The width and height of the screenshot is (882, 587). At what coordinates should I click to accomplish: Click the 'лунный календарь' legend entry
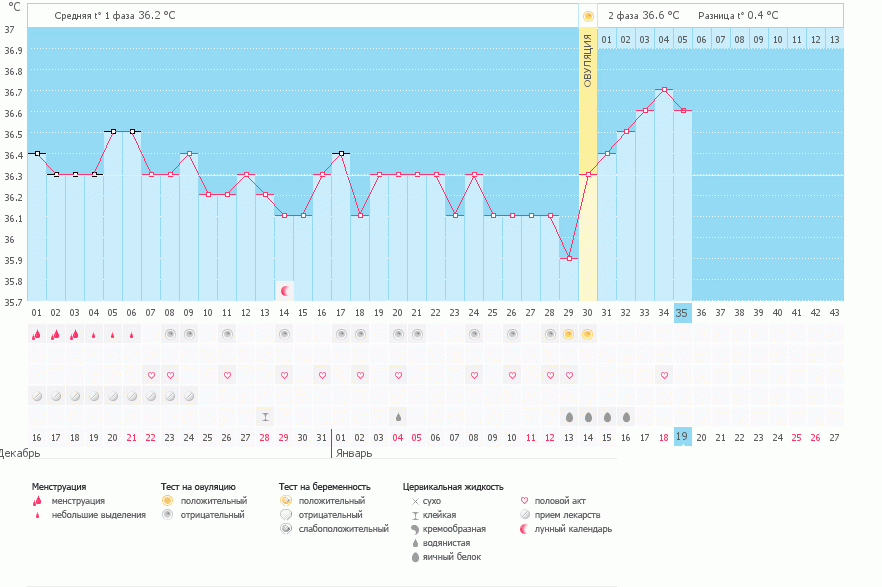(573, 529)
